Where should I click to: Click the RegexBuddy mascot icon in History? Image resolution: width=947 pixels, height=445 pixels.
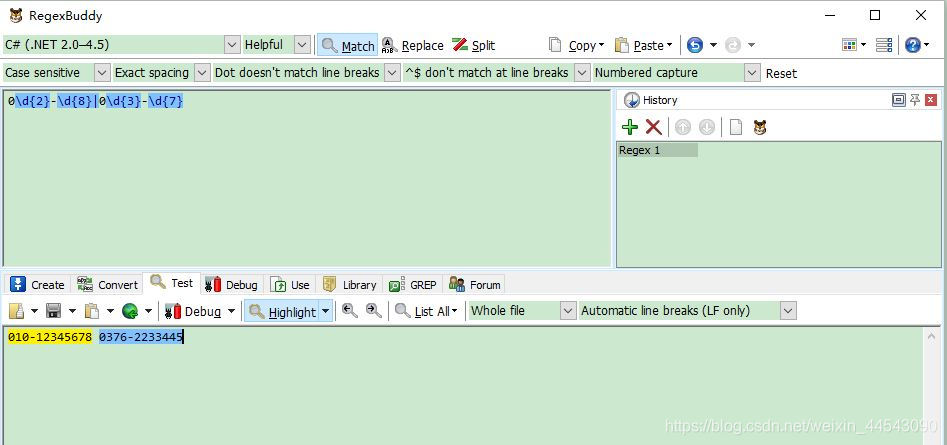click(x=760, y=127)
